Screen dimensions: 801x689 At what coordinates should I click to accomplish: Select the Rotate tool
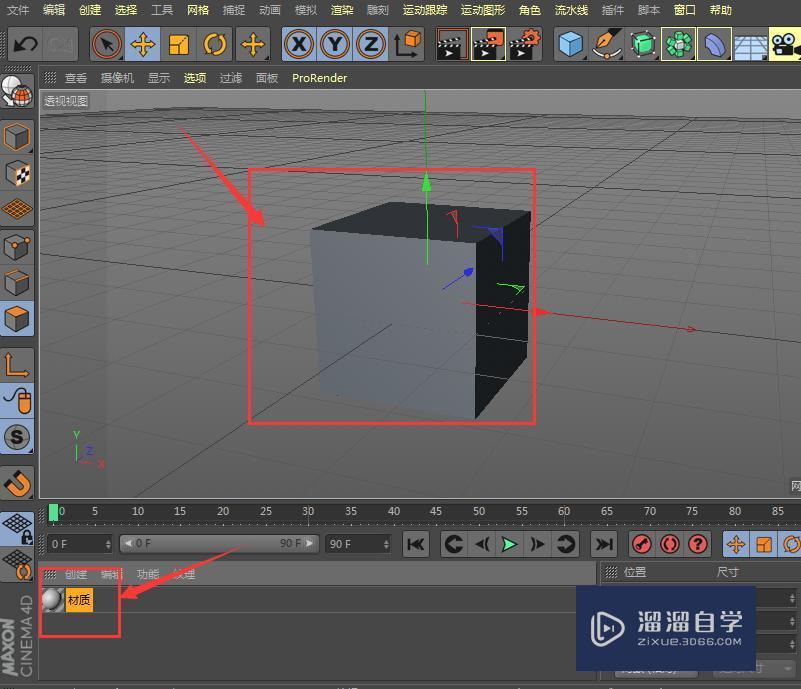point(216,44)
